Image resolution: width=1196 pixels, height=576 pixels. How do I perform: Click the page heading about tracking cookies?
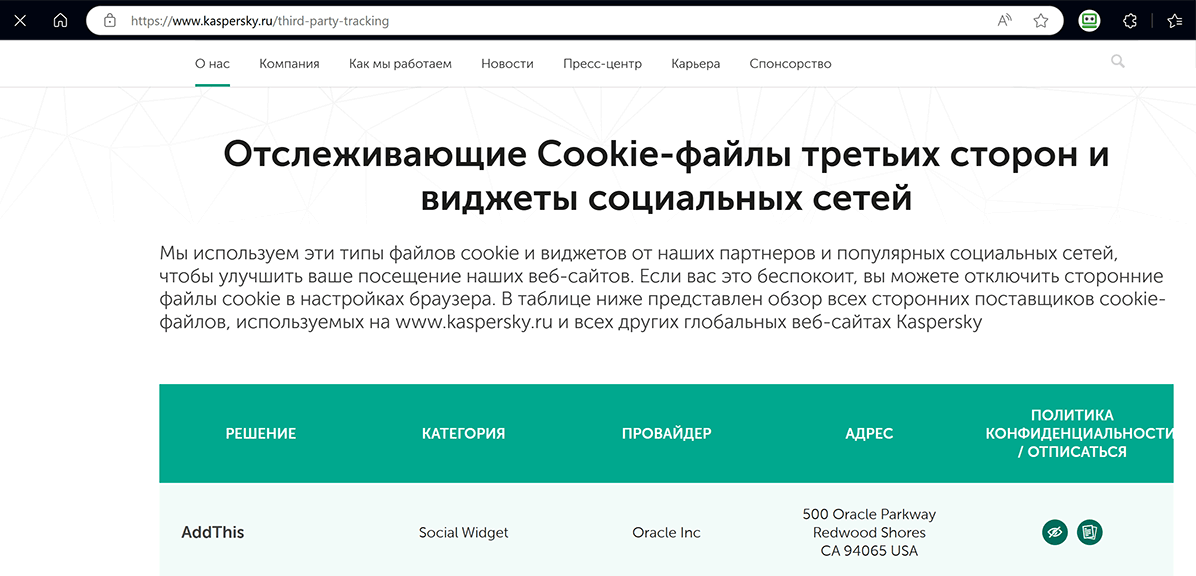coord(666,177)
